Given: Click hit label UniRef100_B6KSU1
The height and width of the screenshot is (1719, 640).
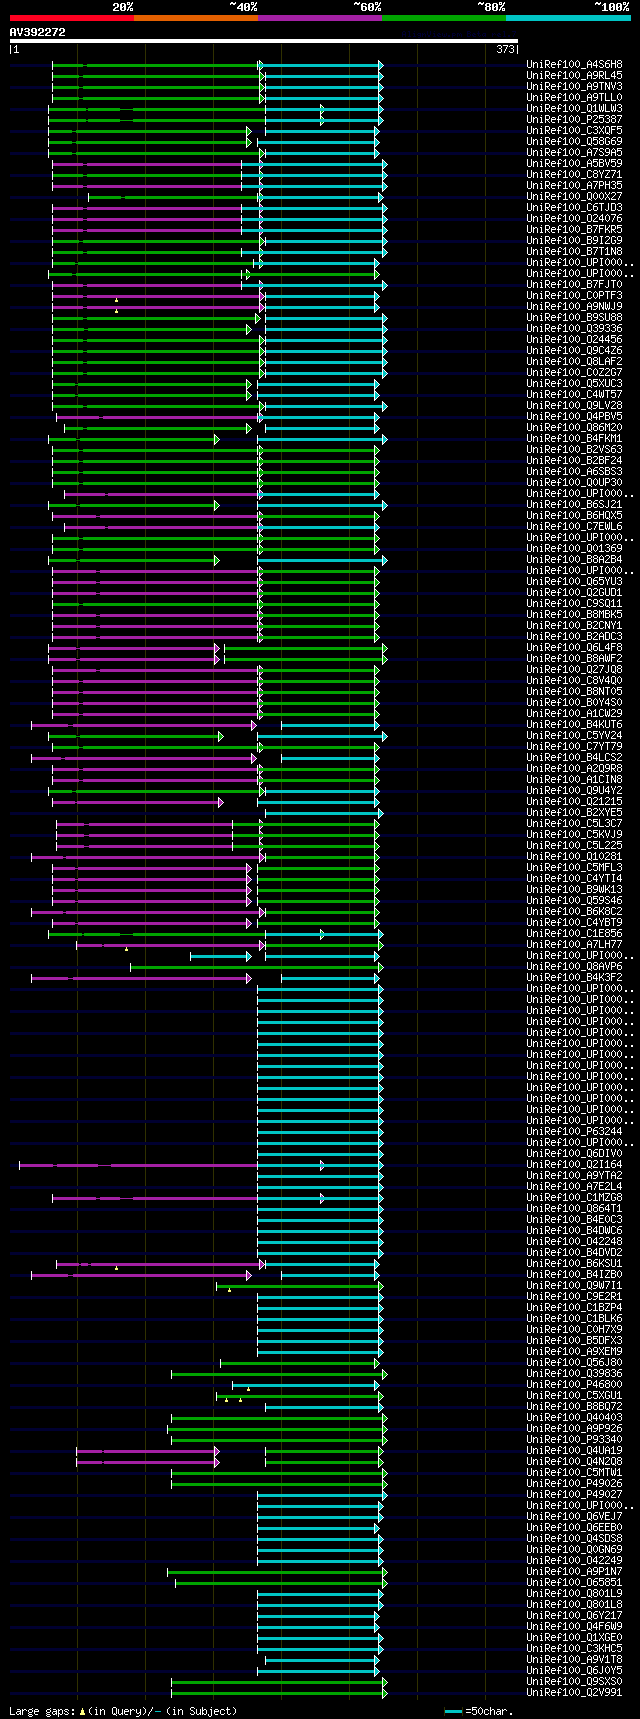Looking at the screenshot, I should pyautogui.click(x=574, y=1263).
